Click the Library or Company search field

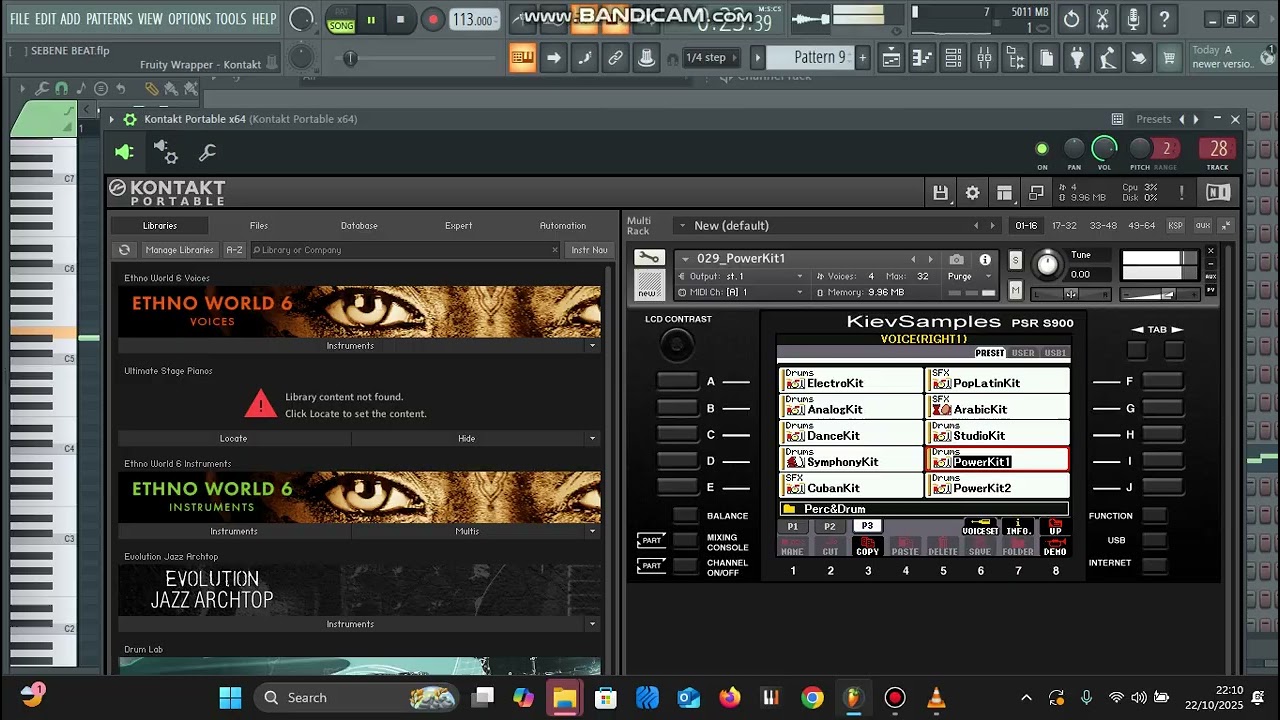coord(404,250)
